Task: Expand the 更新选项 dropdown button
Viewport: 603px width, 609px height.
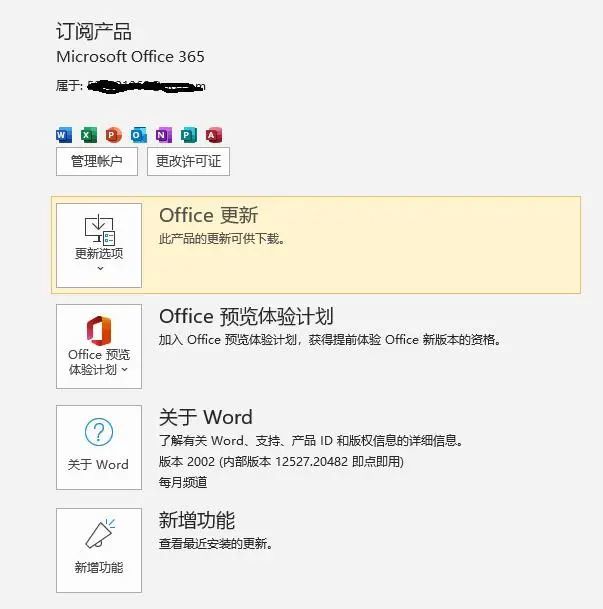Action: (x=99, y=245)
